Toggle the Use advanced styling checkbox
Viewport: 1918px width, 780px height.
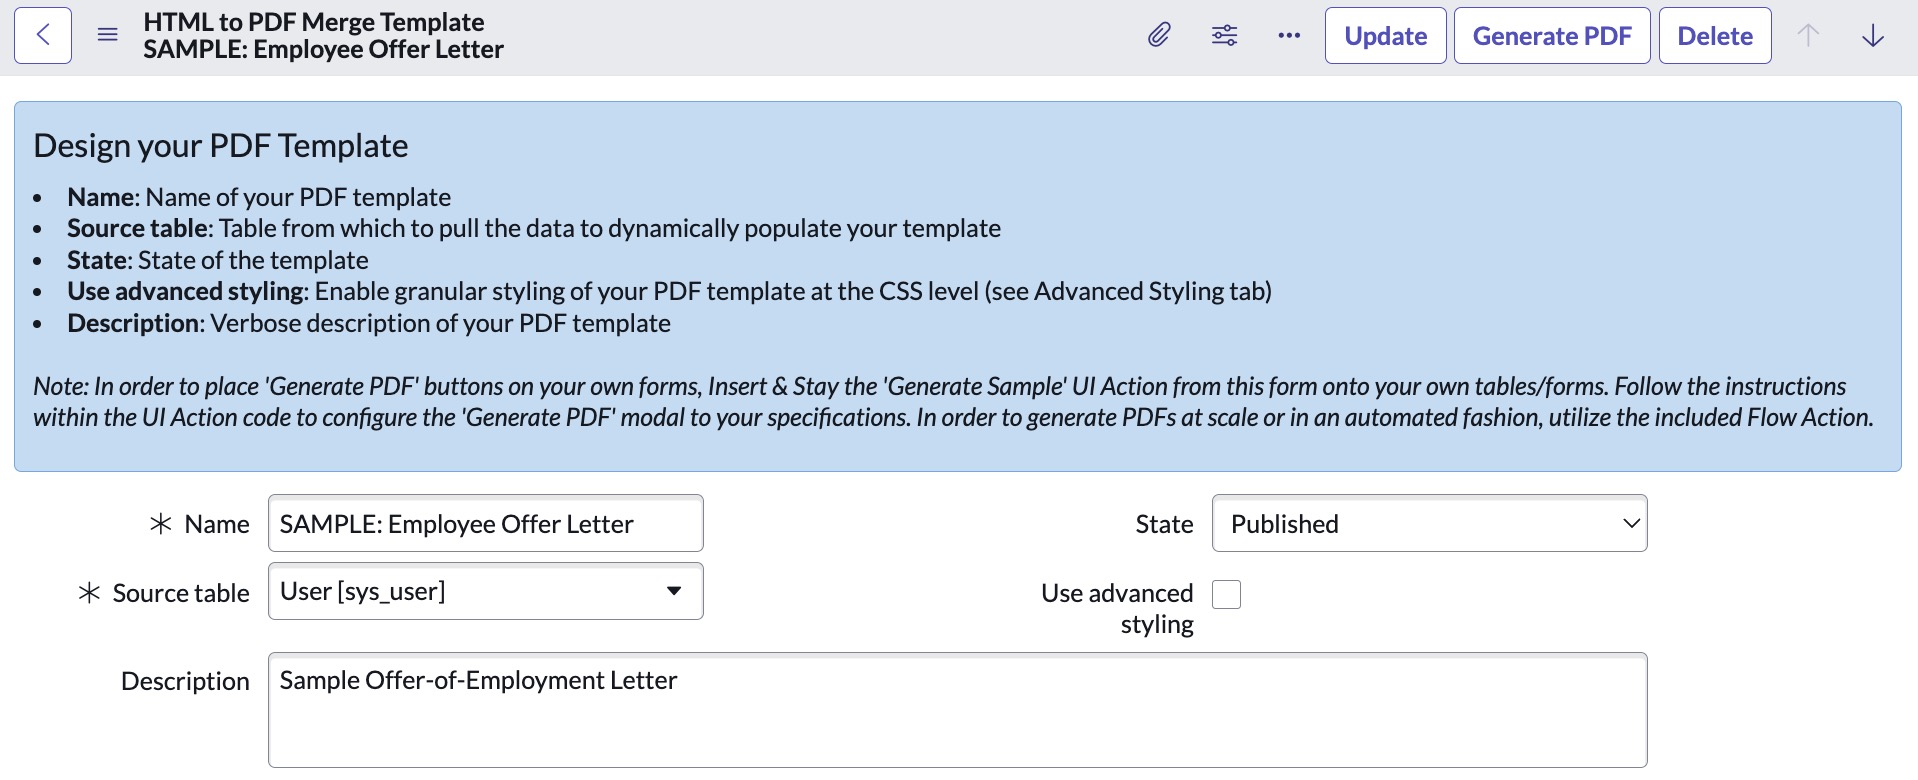pyautogui.click(x=1226, y=594)
